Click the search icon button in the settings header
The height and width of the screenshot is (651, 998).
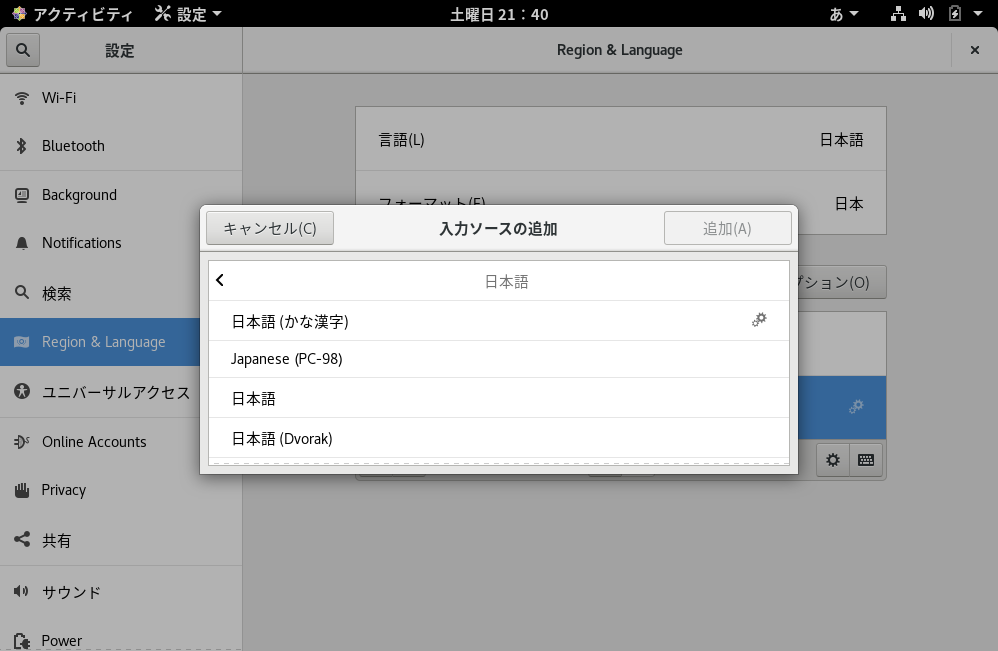[23, 50]
